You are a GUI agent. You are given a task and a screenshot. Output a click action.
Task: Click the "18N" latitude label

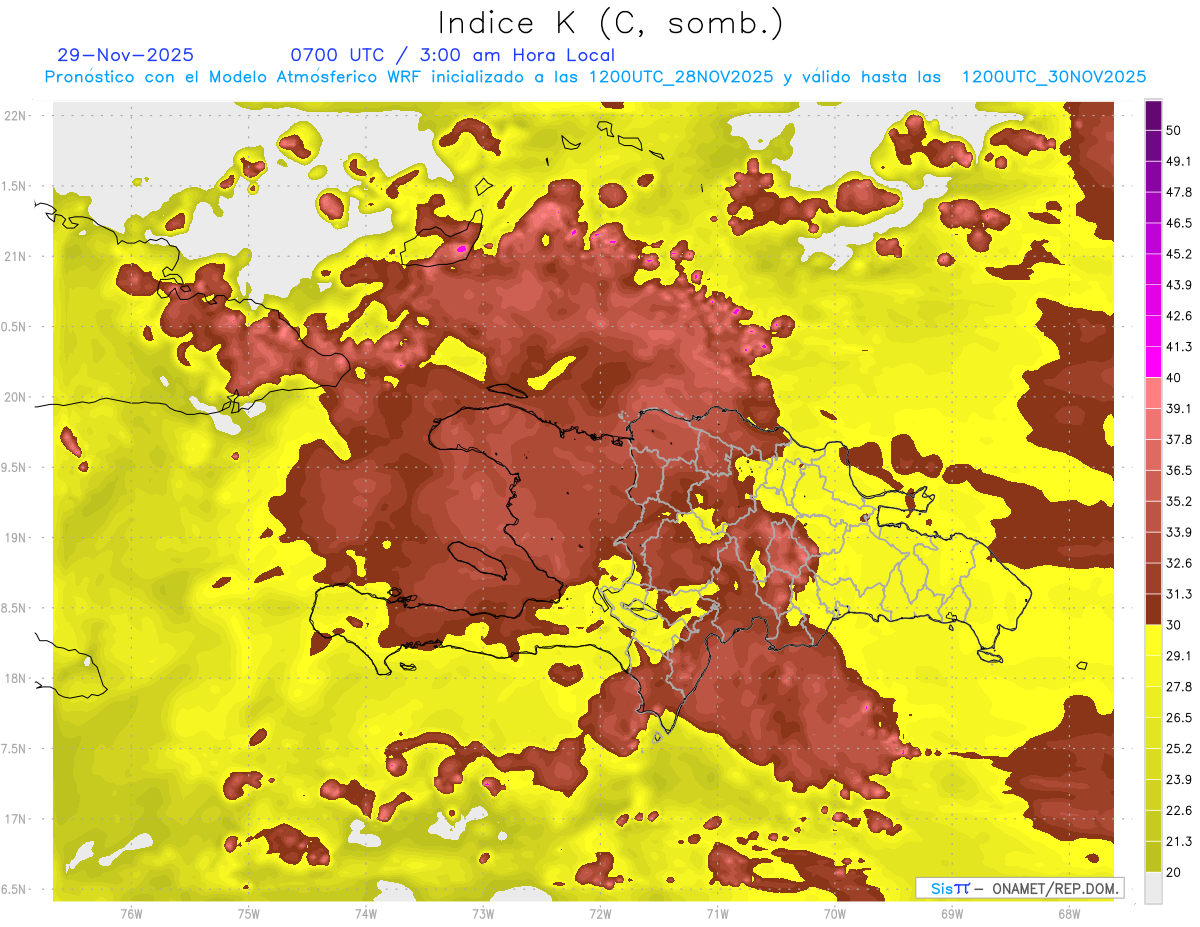(15, 678)
